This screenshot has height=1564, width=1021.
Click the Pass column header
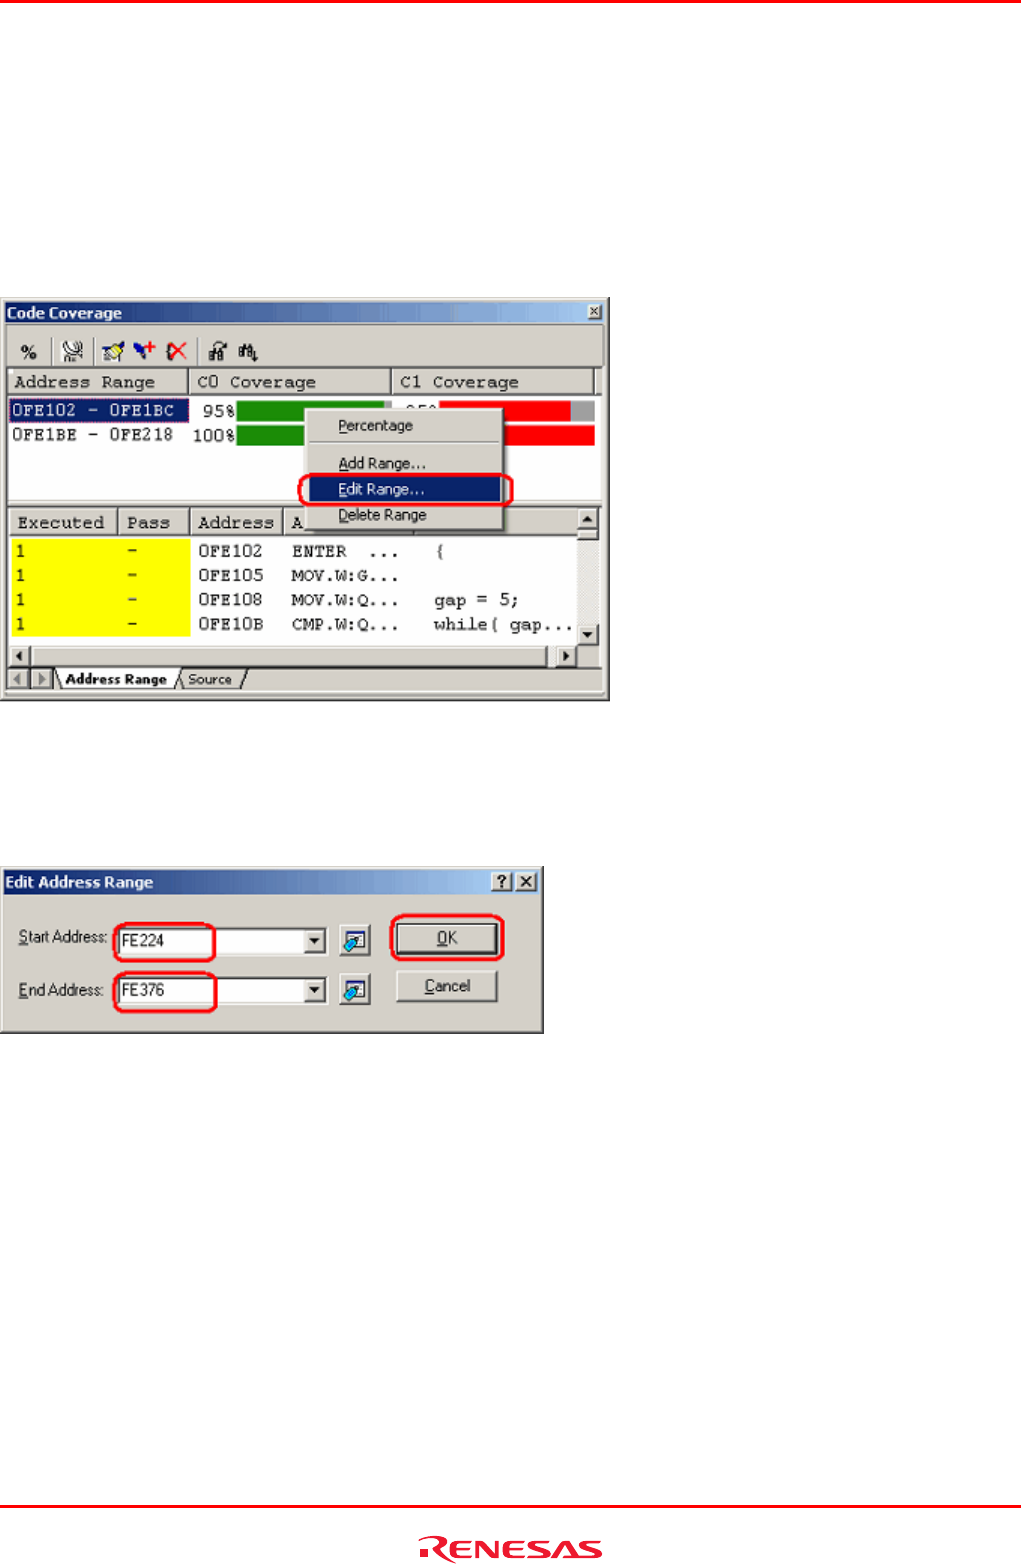(153, 522)
